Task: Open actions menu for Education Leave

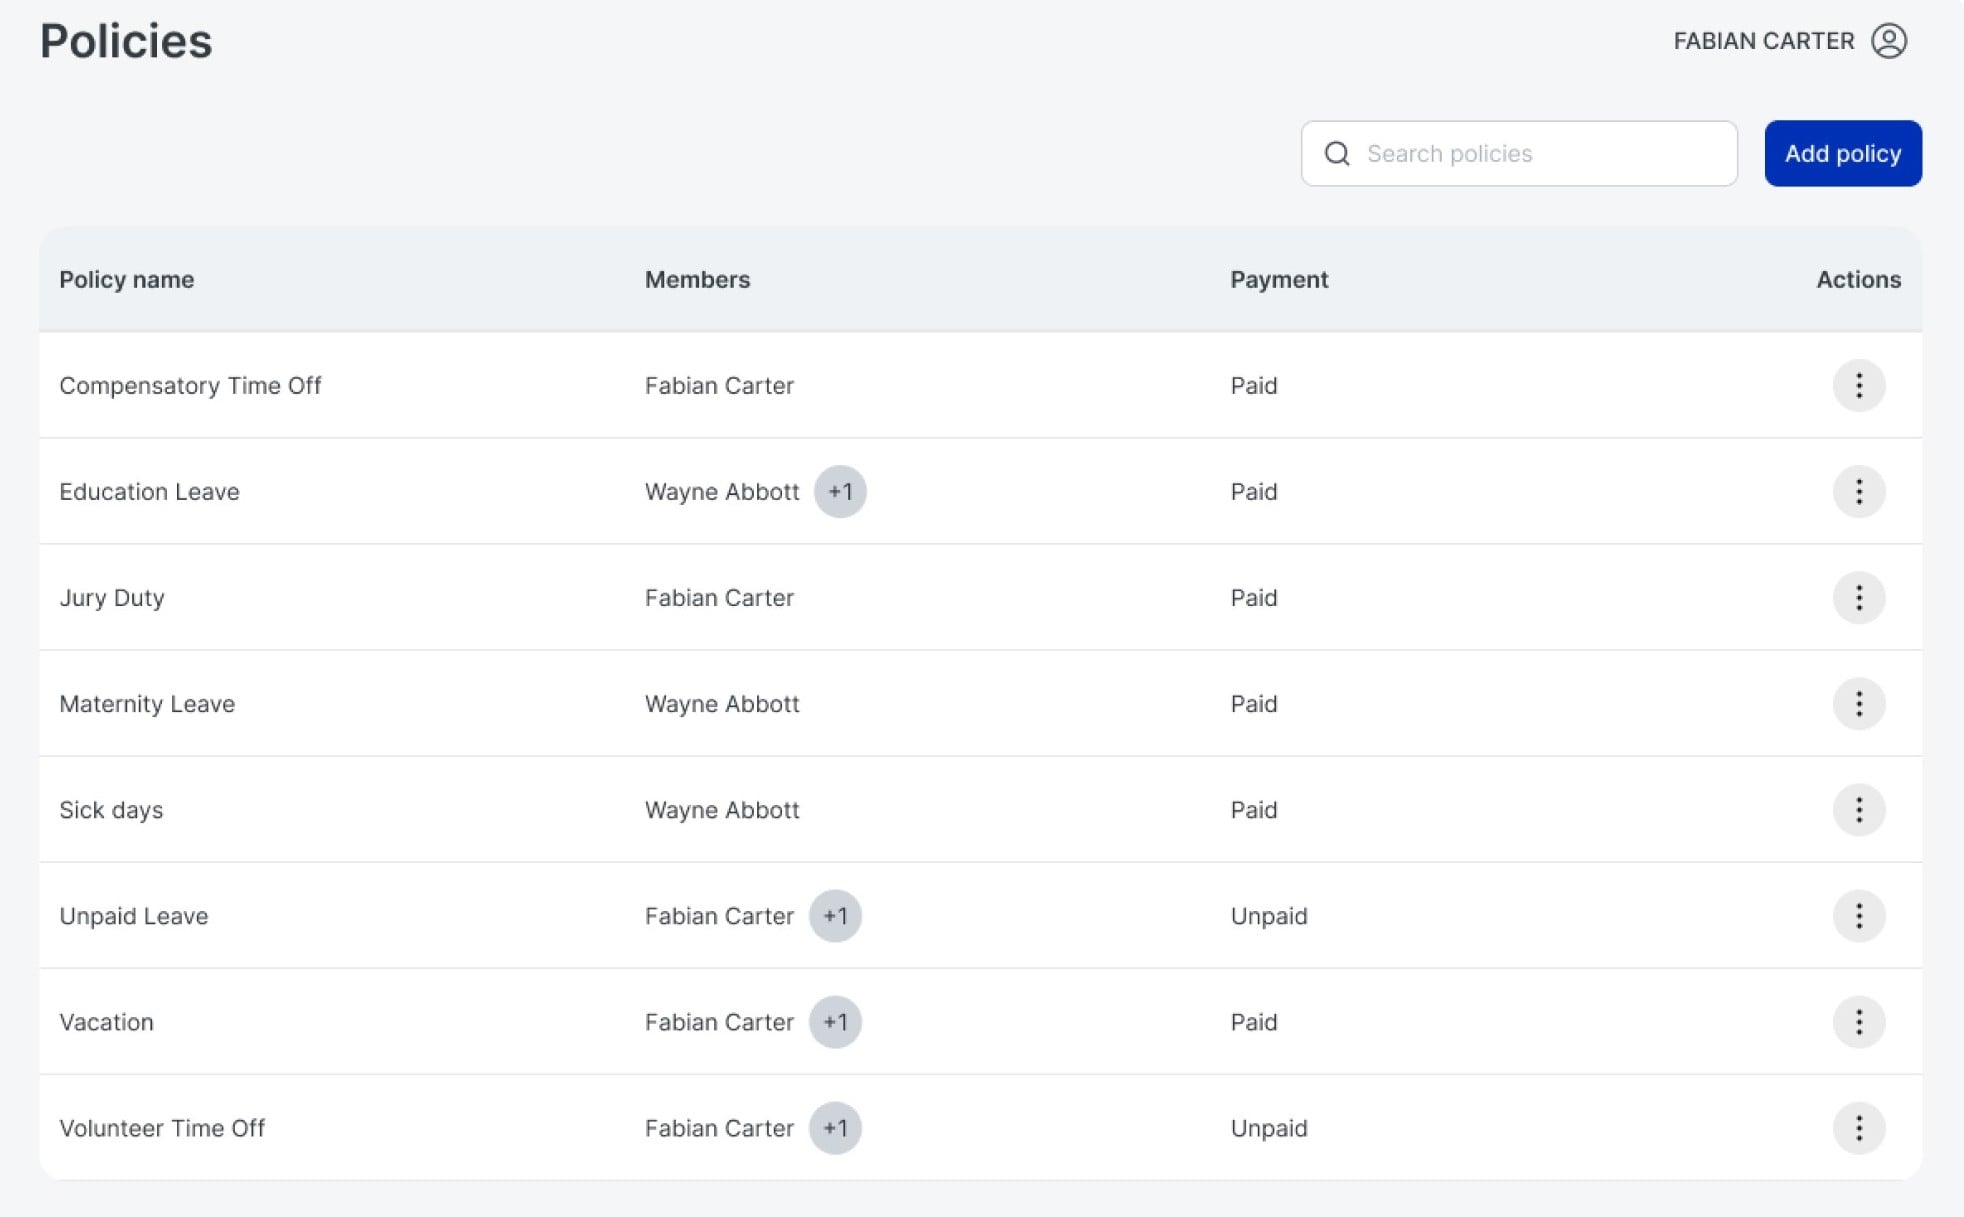Action: click(x=1858, y=491)
